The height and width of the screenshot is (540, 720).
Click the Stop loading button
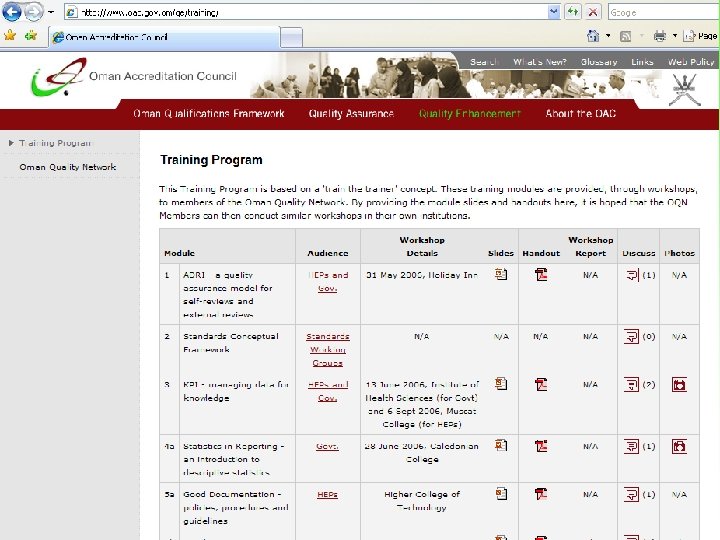coord(593,12)
